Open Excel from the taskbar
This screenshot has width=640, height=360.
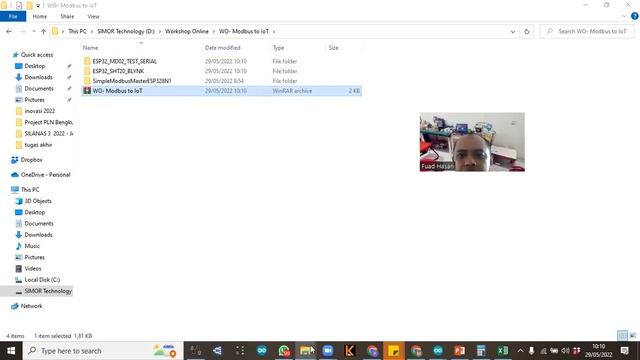pos(503,351)
